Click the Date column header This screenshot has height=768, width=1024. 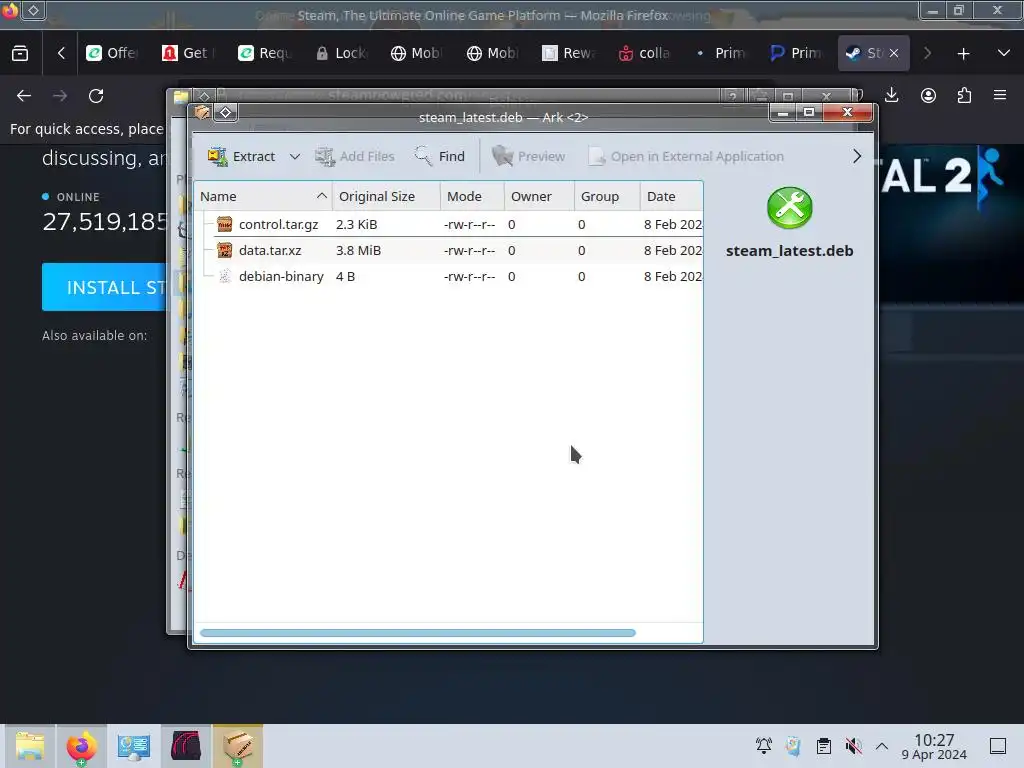tap(671, 197)
